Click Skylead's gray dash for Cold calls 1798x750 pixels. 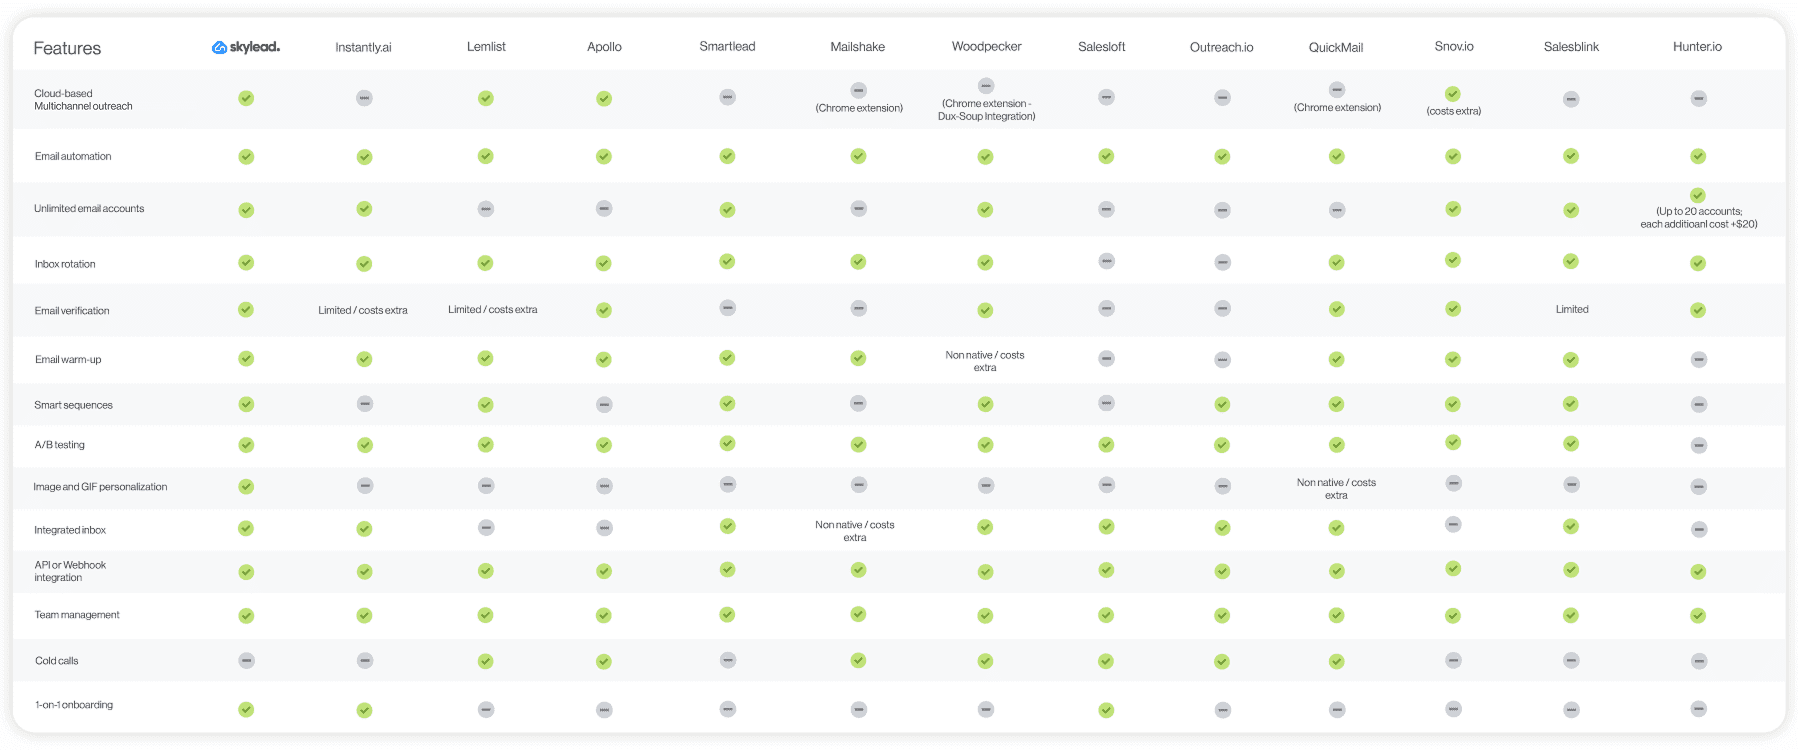tap(246, 661)
